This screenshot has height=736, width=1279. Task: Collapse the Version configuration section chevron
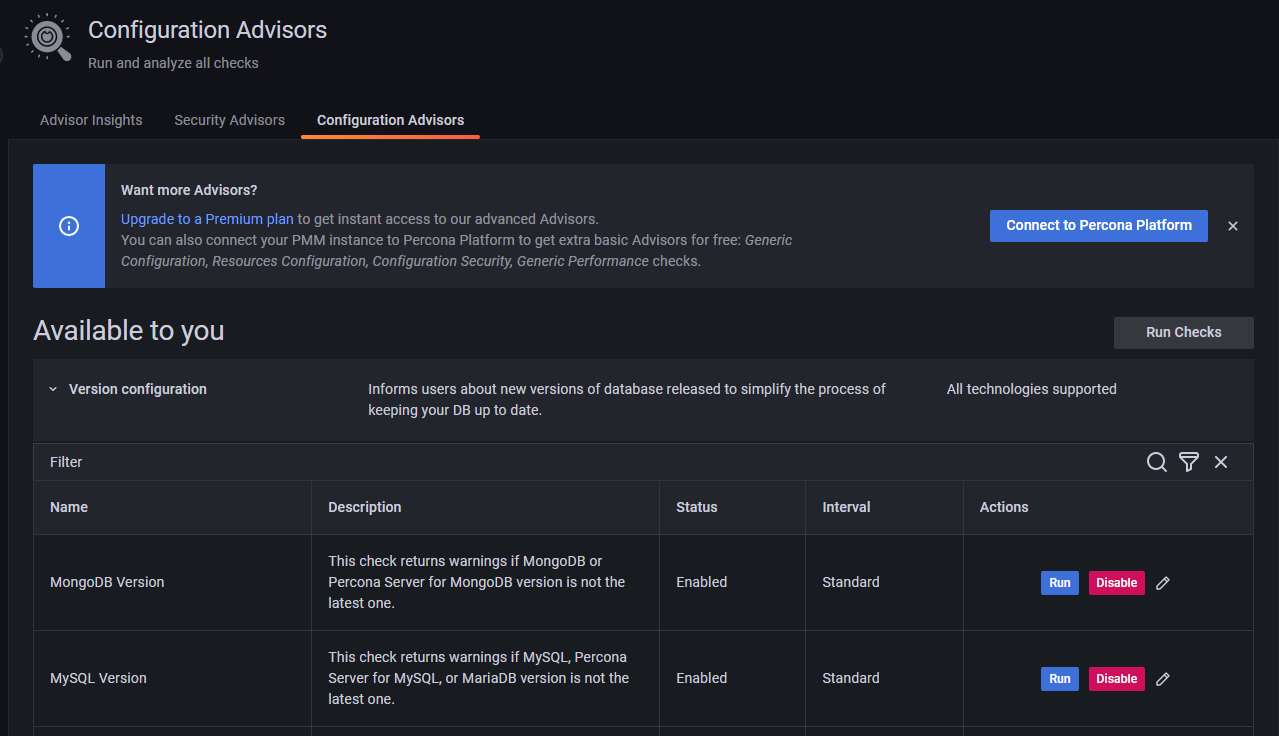(x=53, y=389)
